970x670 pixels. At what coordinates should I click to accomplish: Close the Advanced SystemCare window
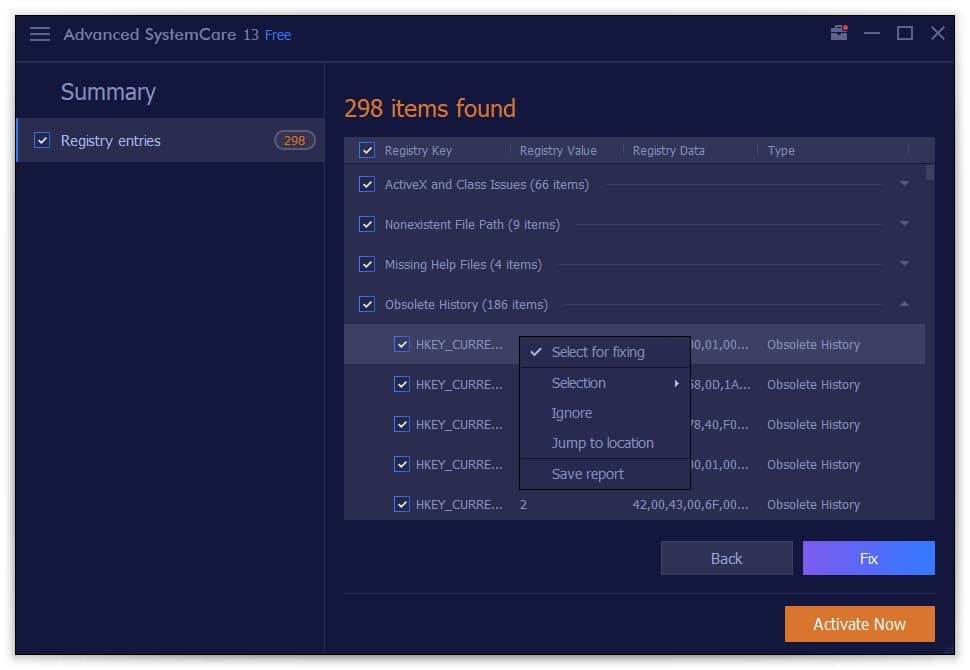pyautogui.click(x=938, y=33)
